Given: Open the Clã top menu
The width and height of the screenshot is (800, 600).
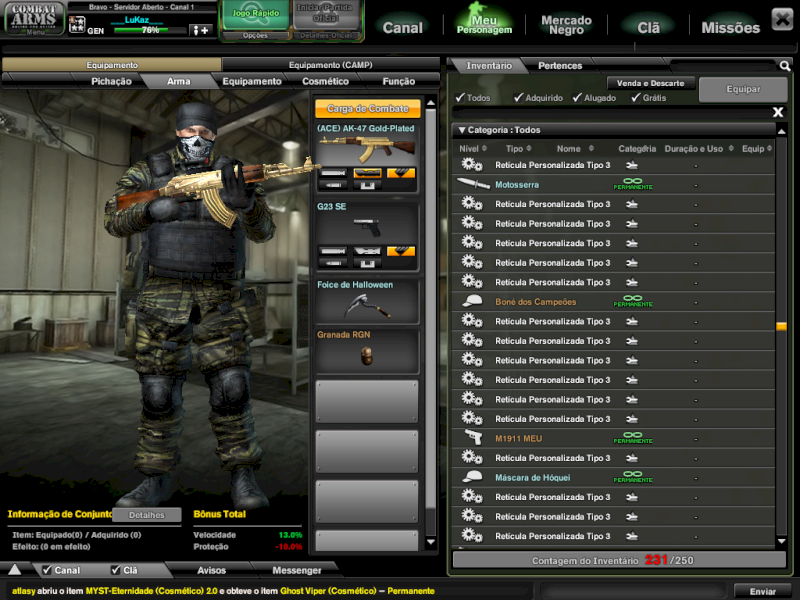Looking at the screenshot, I should [x=648, y=28].
